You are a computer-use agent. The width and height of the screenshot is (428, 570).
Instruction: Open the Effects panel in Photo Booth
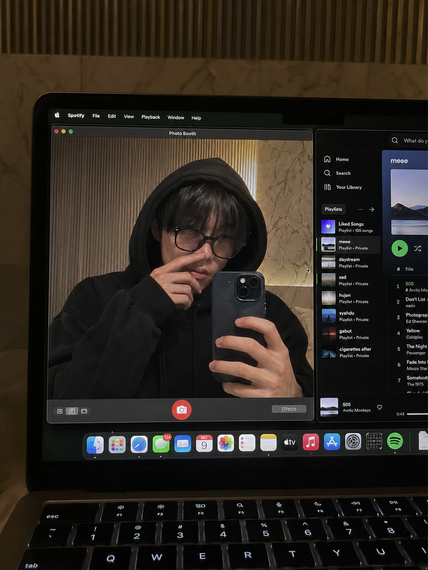289,409
